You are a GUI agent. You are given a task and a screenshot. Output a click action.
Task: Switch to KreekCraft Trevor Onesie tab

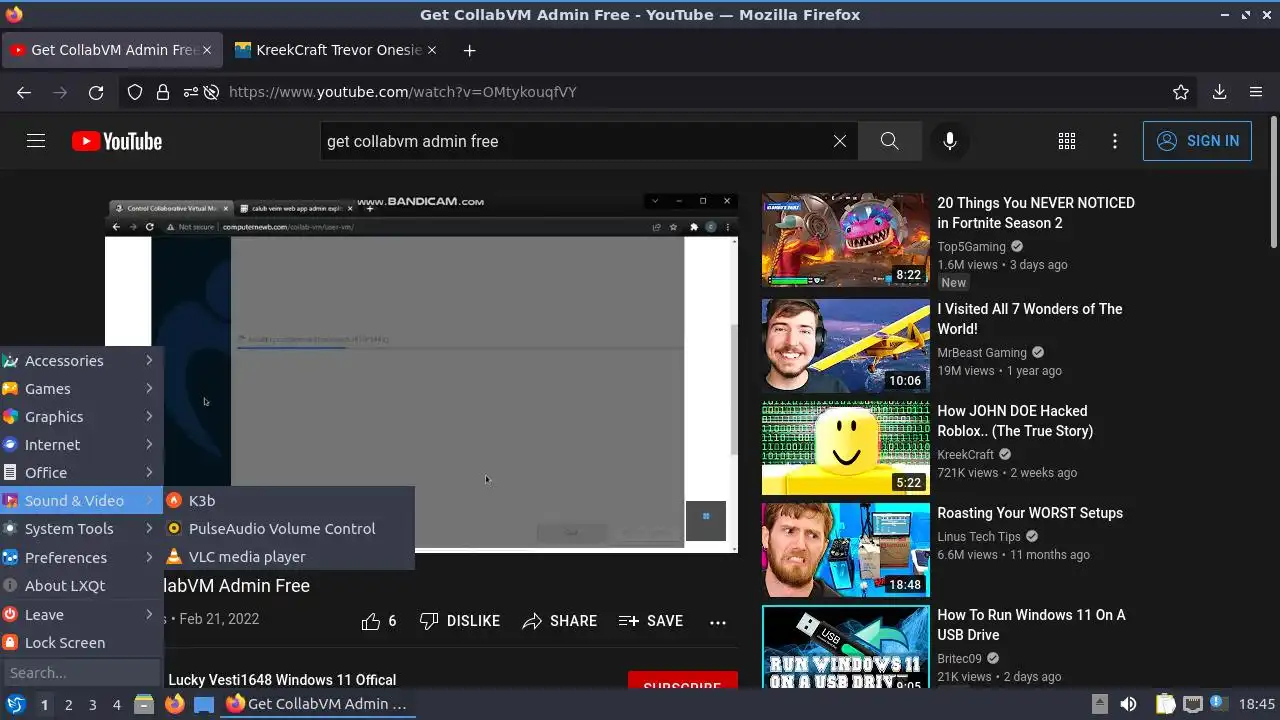tap(334, 50)
